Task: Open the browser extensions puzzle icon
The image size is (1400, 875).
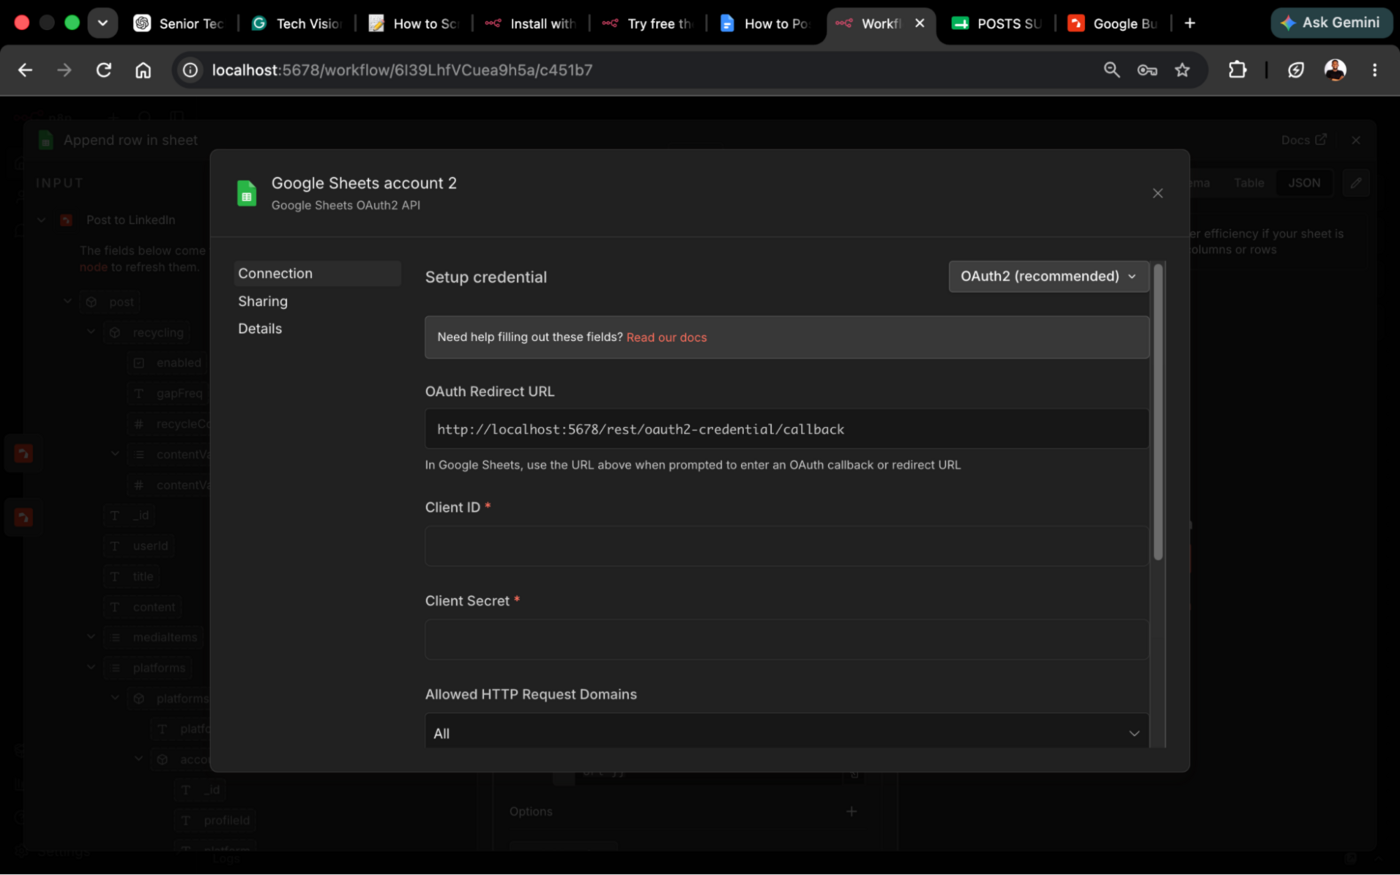Action: click(x=1238, y=70)
